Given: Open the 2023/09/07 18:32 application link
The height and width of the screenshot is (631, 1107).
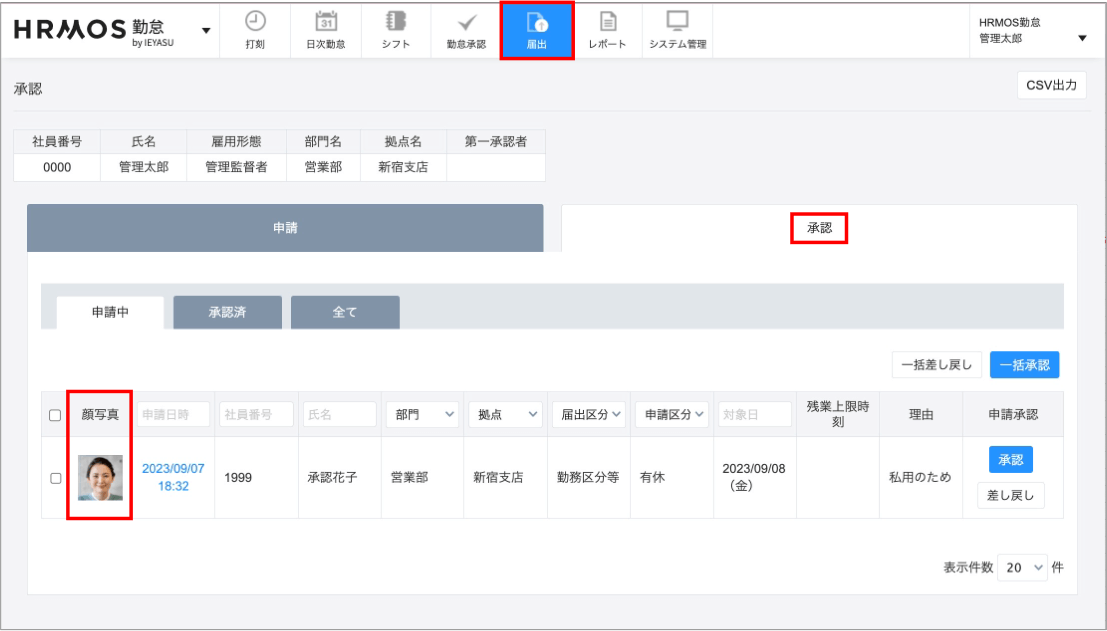Looking at the screenshot, I should pyautogui.click(x=173, y=477).
